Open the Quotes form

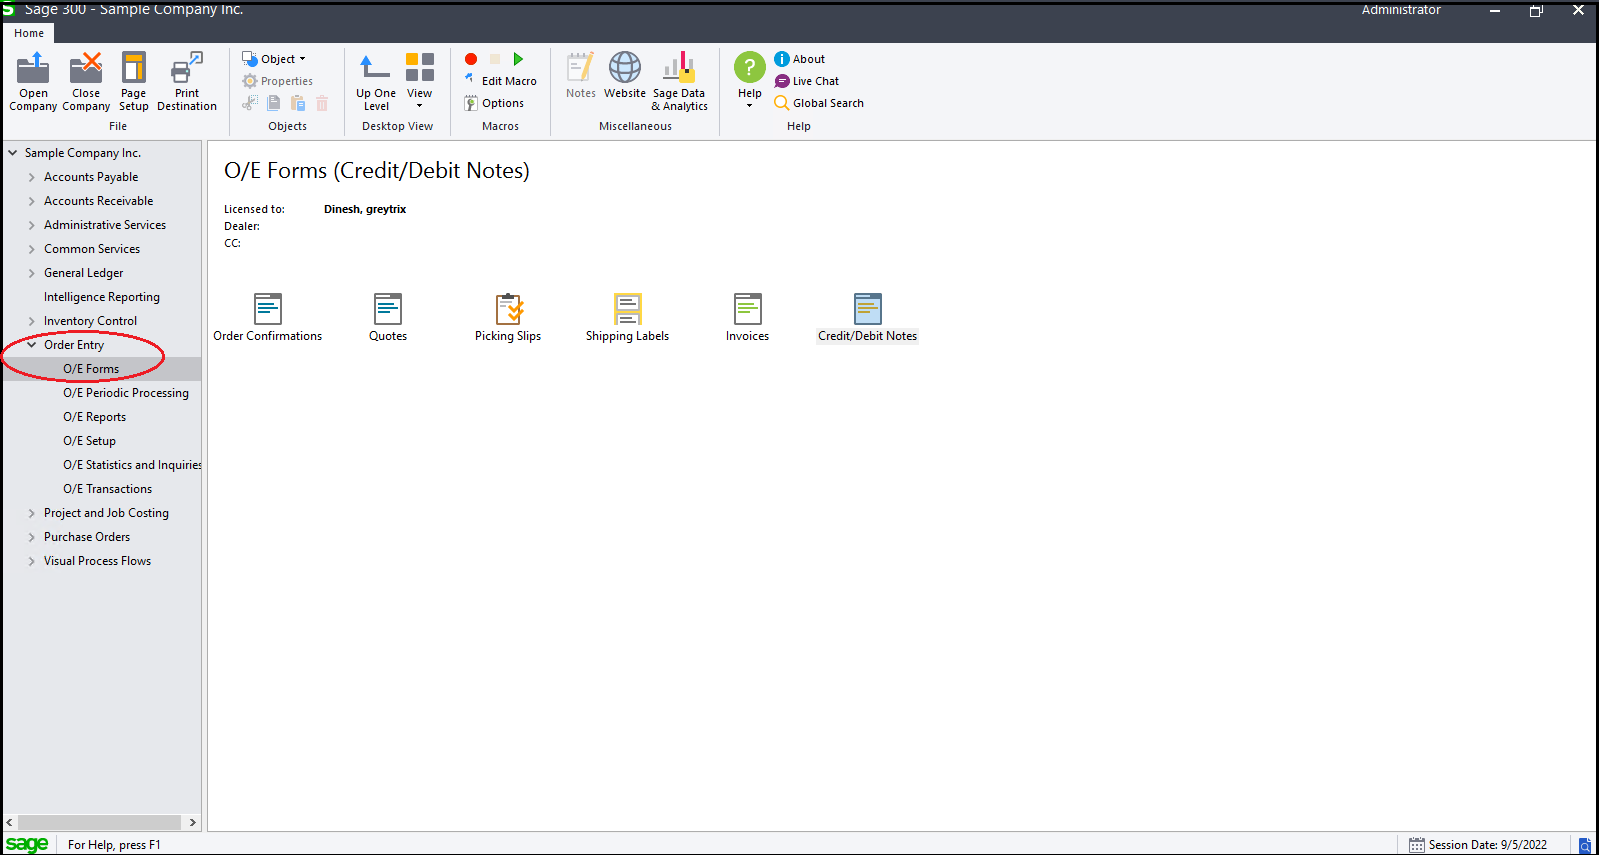point(388,318)
